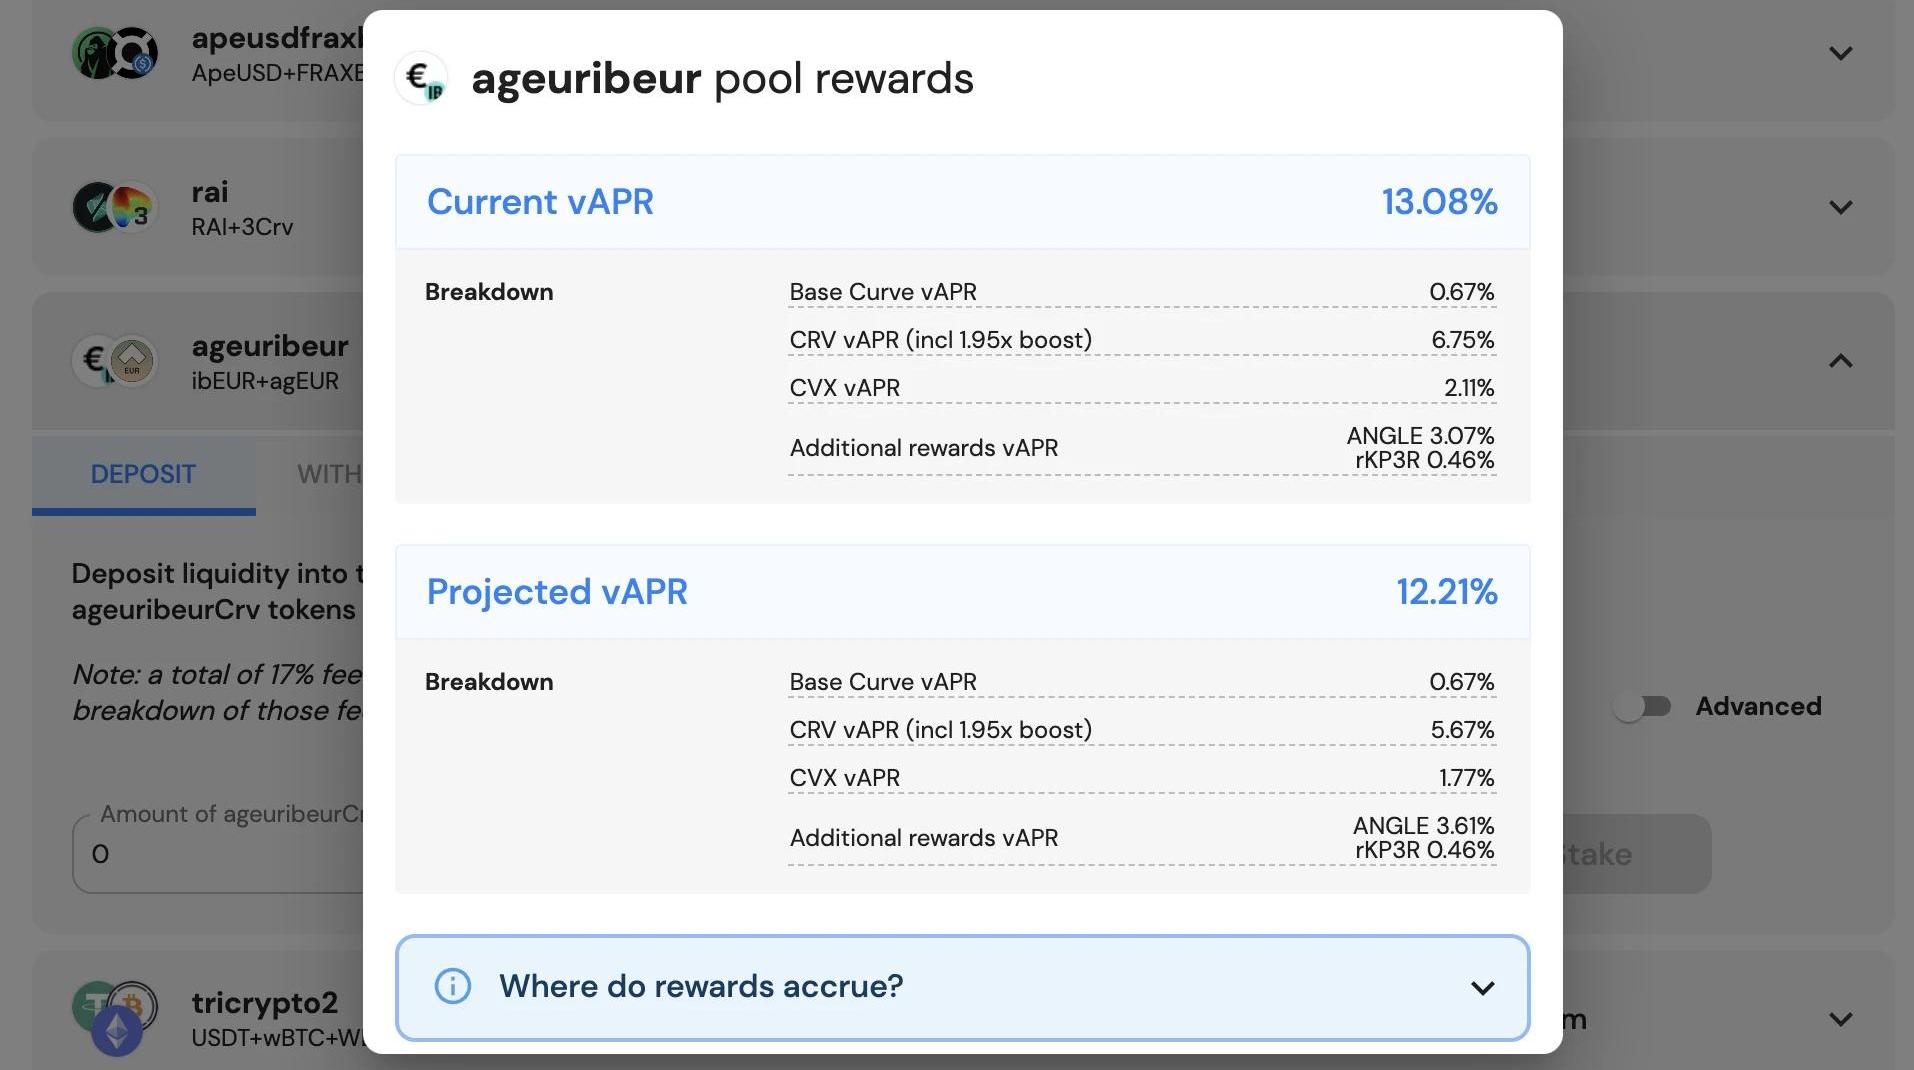Click the Projected vAPR Breakdown label

click(489, 682)
